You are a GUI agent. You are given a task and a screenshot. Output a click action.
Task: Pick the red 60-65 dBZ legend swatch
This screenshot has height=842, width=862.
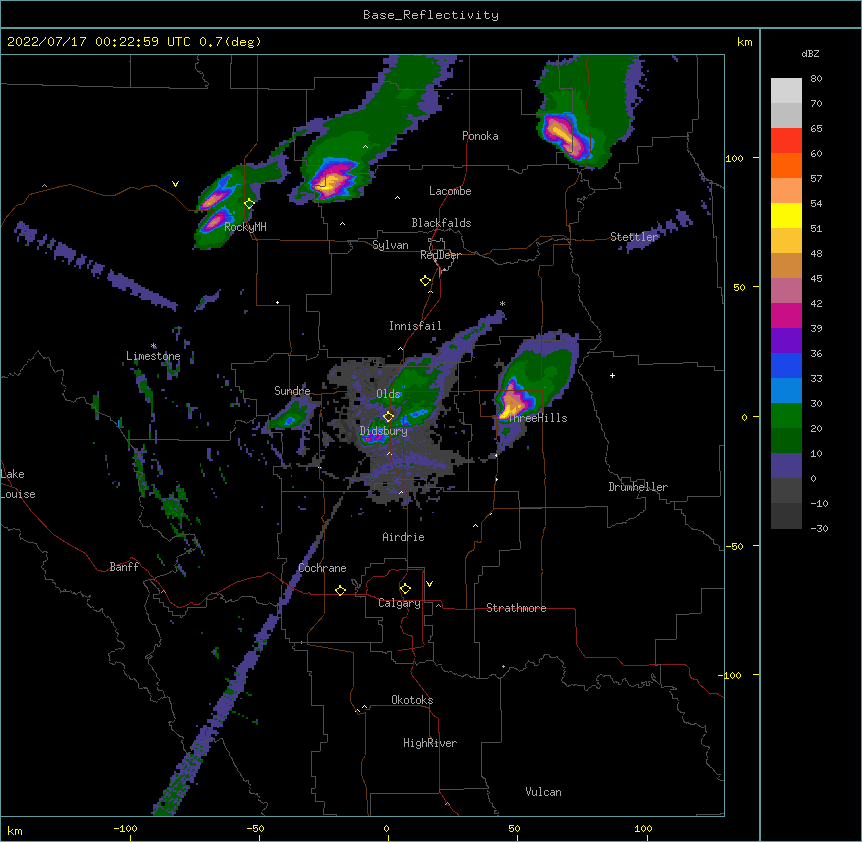[x=786, y=141]
